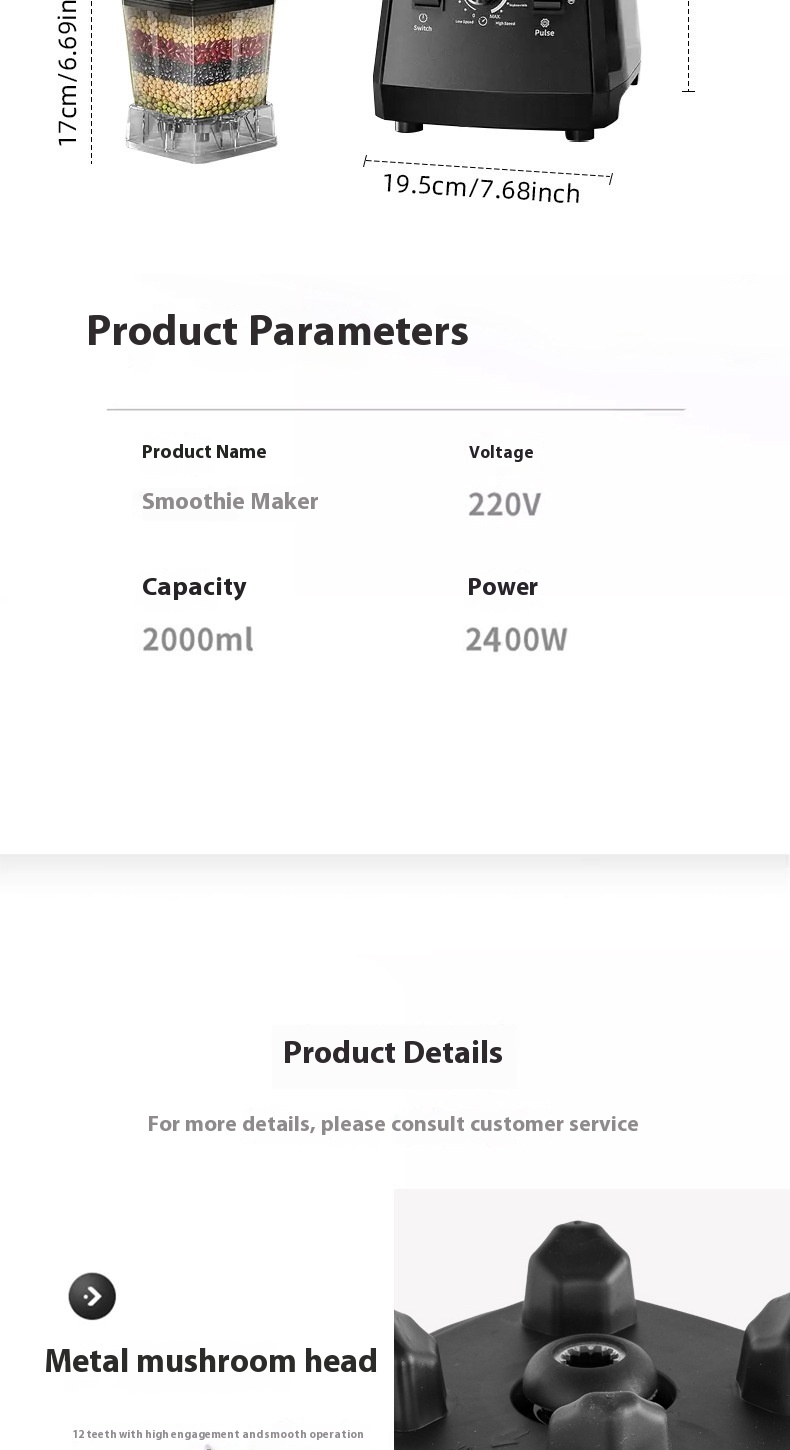Image resolution: width=790 pixels, height=1450 pixels.
Task: Select the 220V voltage value
Action: (504, 505)
